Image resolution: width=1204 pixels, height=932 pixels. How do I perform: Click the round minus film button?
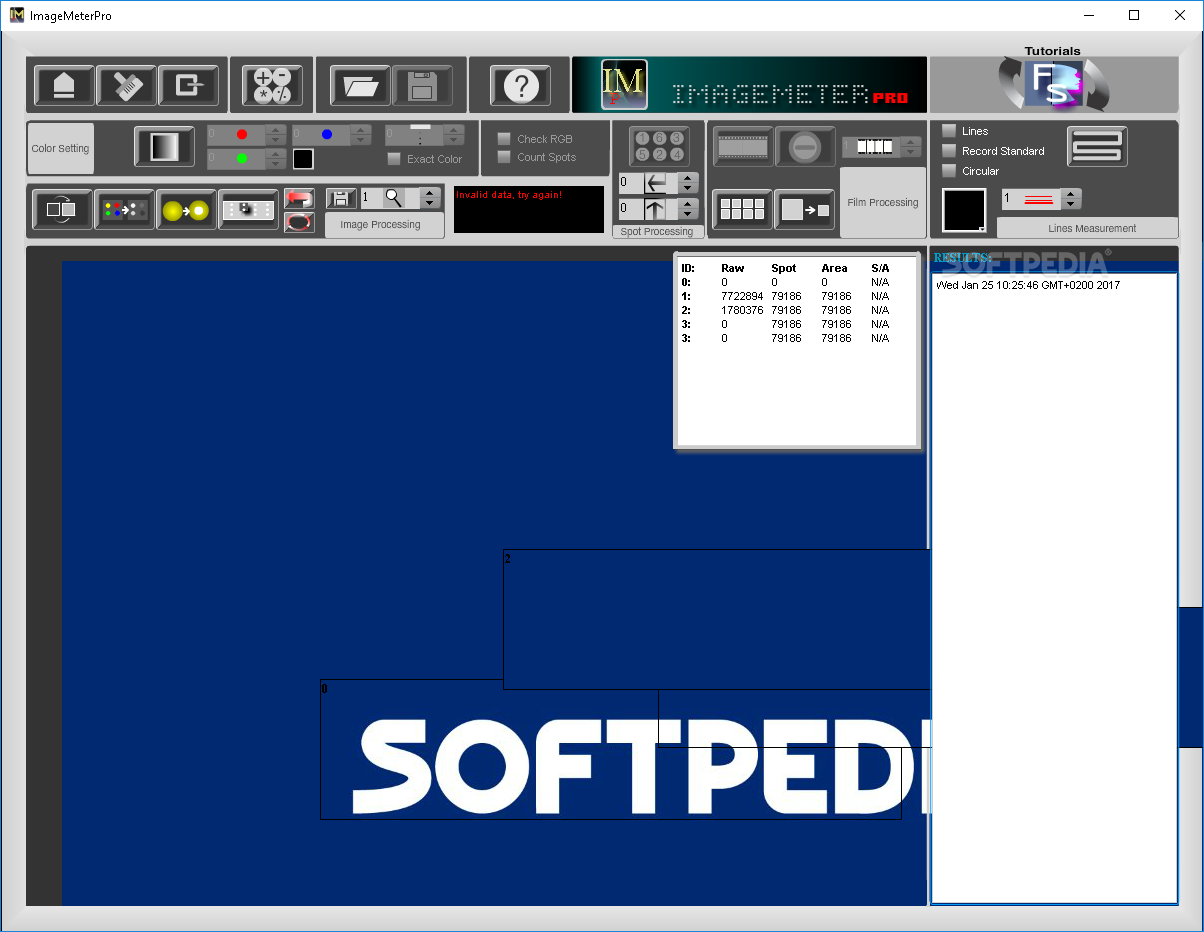point(805,146)
